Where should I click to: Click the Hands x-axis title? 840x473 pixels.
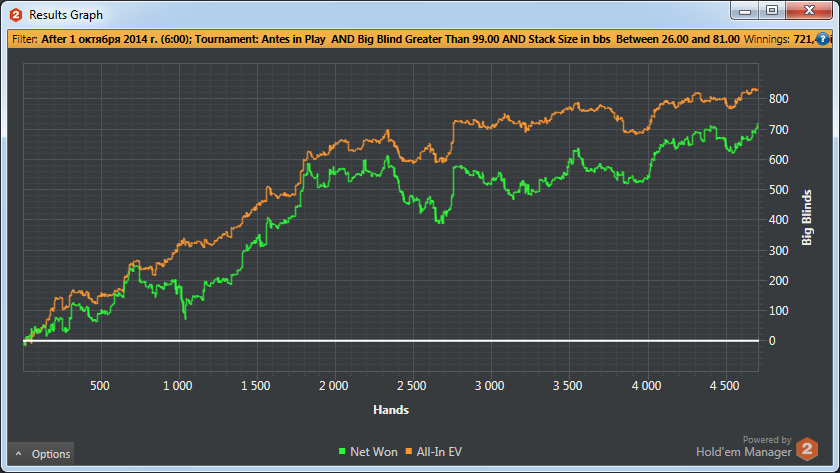390,410
